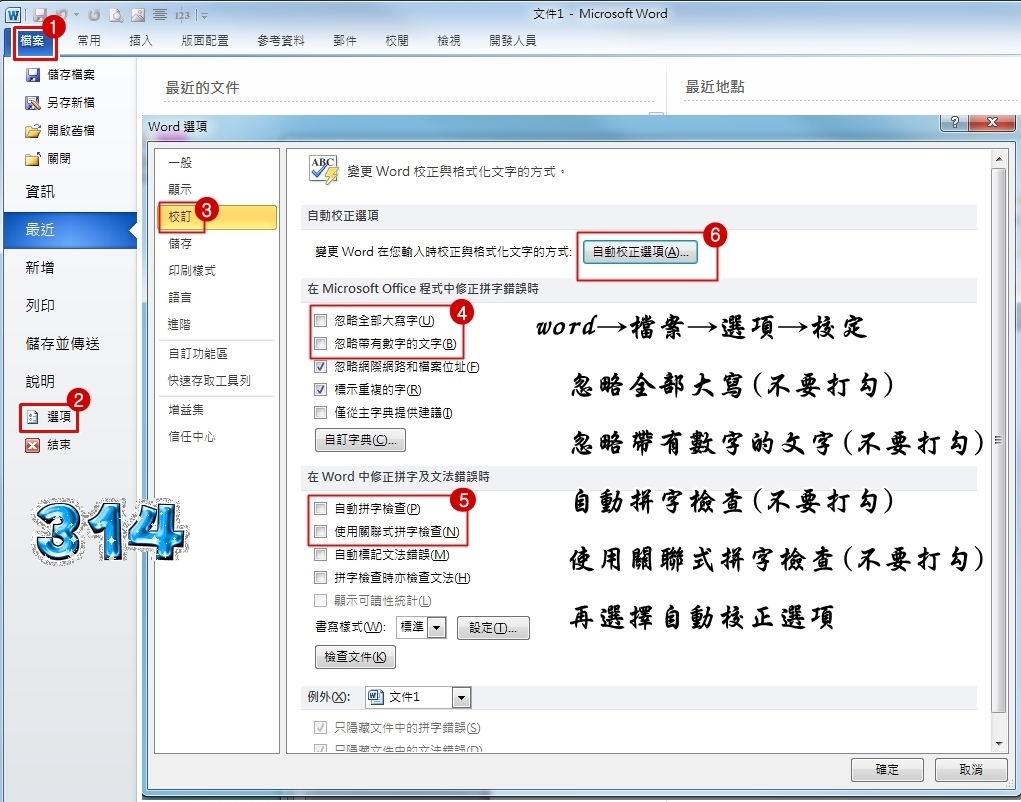Open the 檔案 (File) tab
The width and height of the screenshot is (1021, 802).
click(31, 41)
